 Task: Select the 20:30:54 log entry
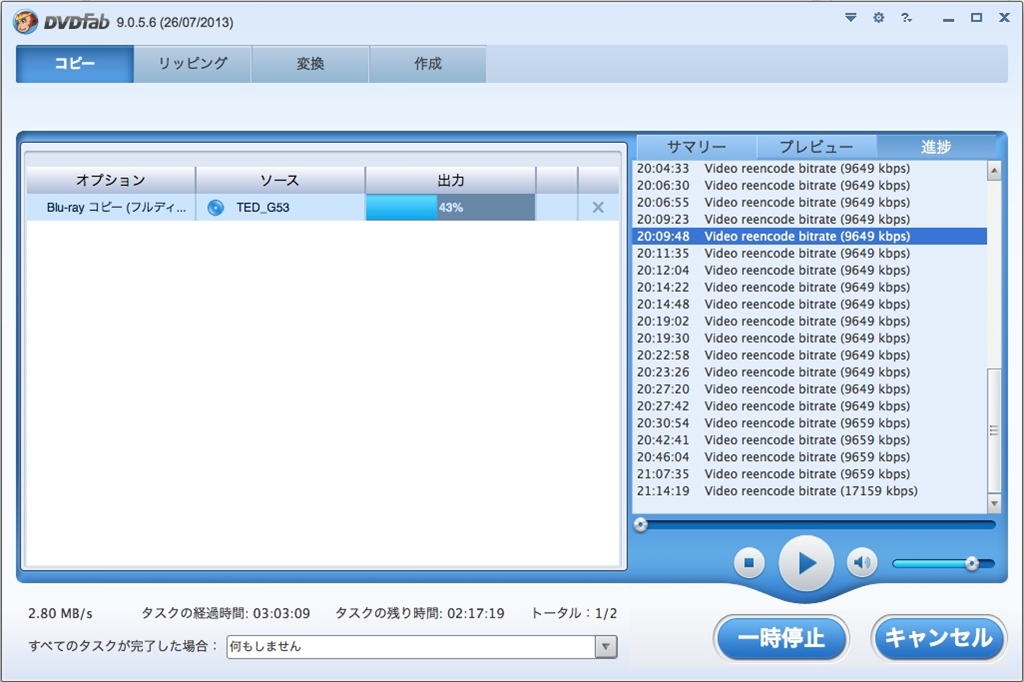810,423
